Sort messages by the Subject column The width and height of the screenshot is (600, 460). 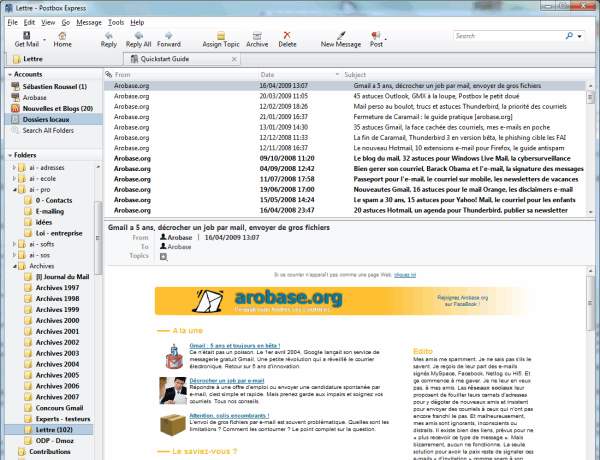click(463, 74)
